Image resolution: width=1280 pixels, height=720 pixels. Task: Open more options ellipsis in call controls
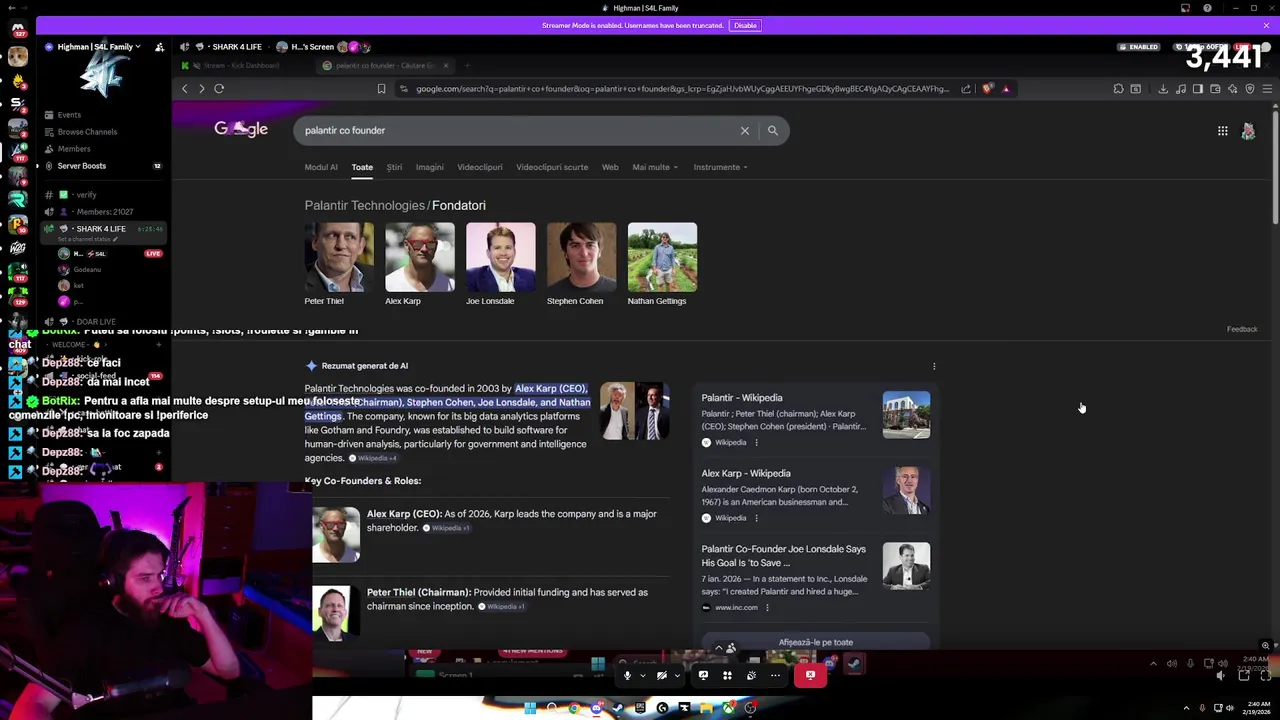coord(775,676)
